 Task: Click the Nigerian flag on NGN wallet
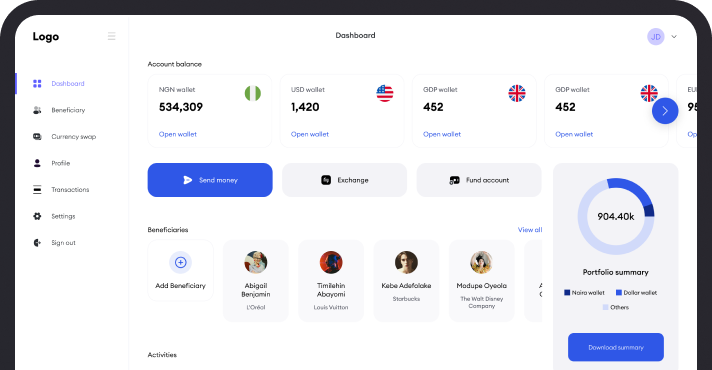pyautogui.click(x=253, y=93)
